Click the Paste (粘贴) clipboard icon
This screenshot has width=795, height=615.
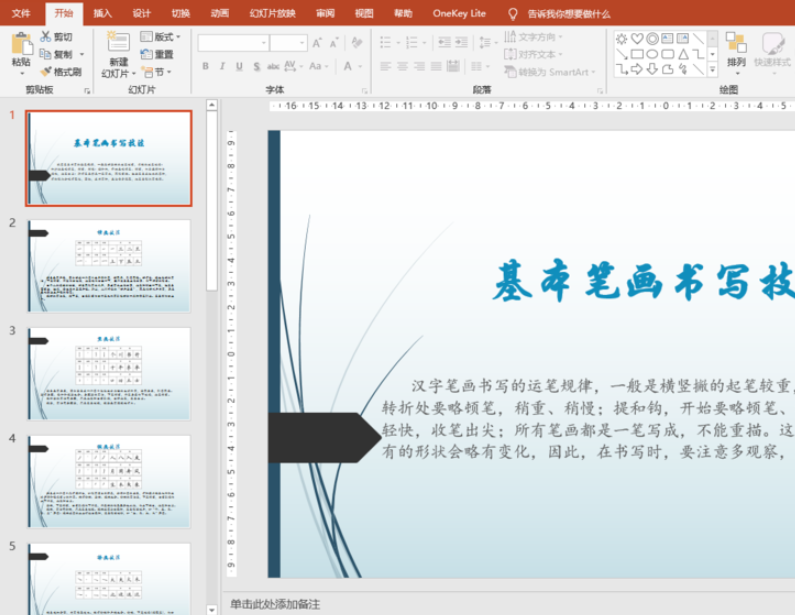[20, 43]
